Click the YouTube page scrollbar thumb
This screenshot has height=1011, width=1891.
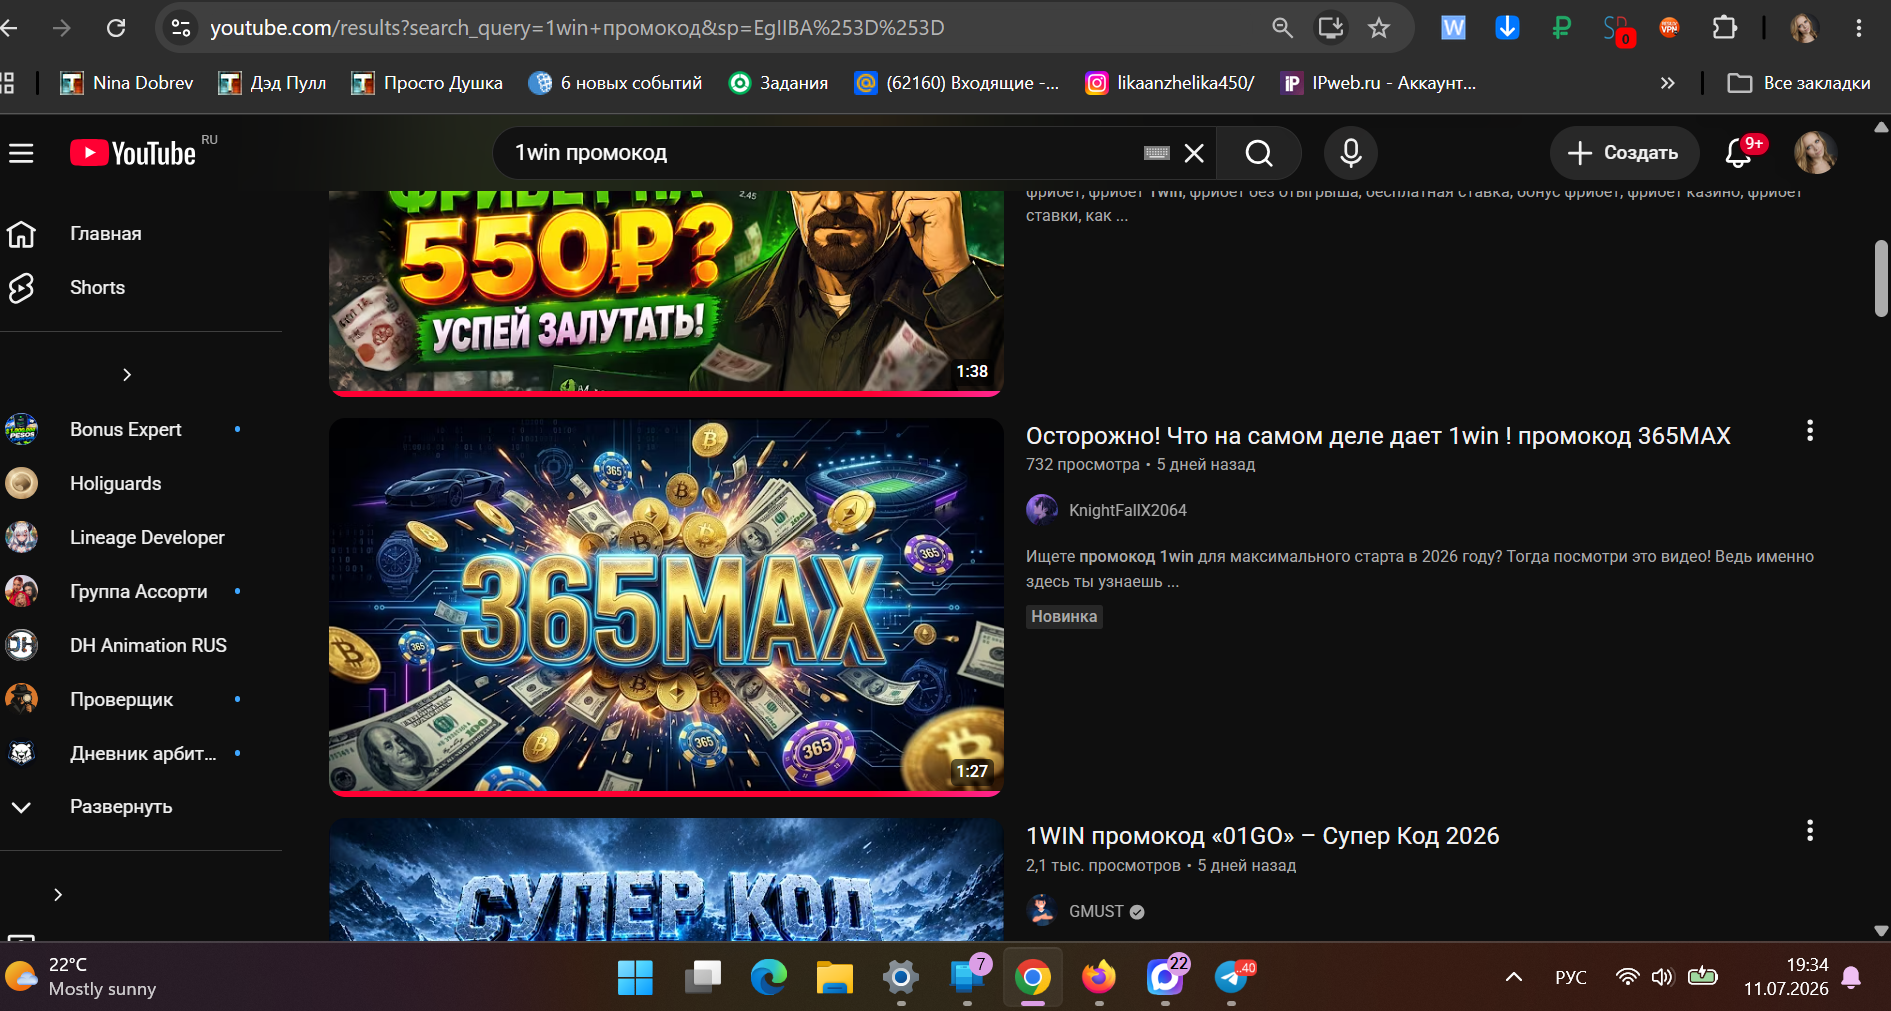coord(1881,279)
